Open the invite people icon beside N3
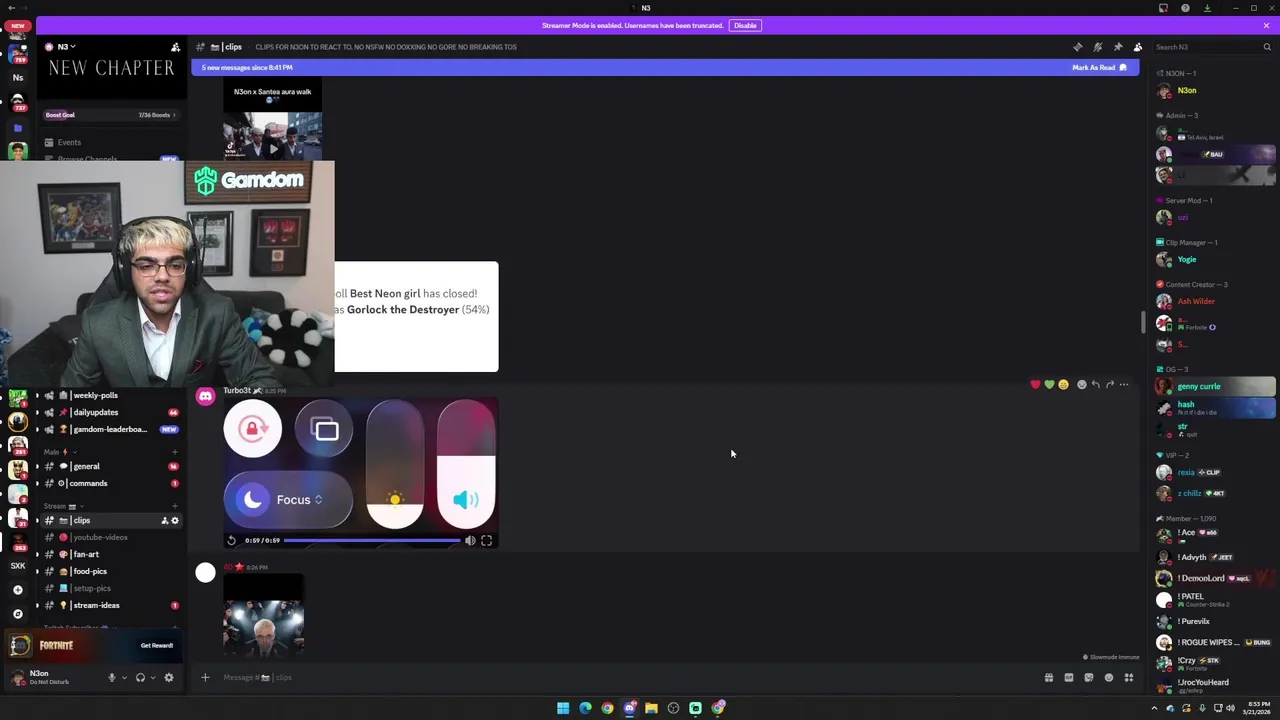Viewport: 1280px width, 720px height. tap(176, 47)
